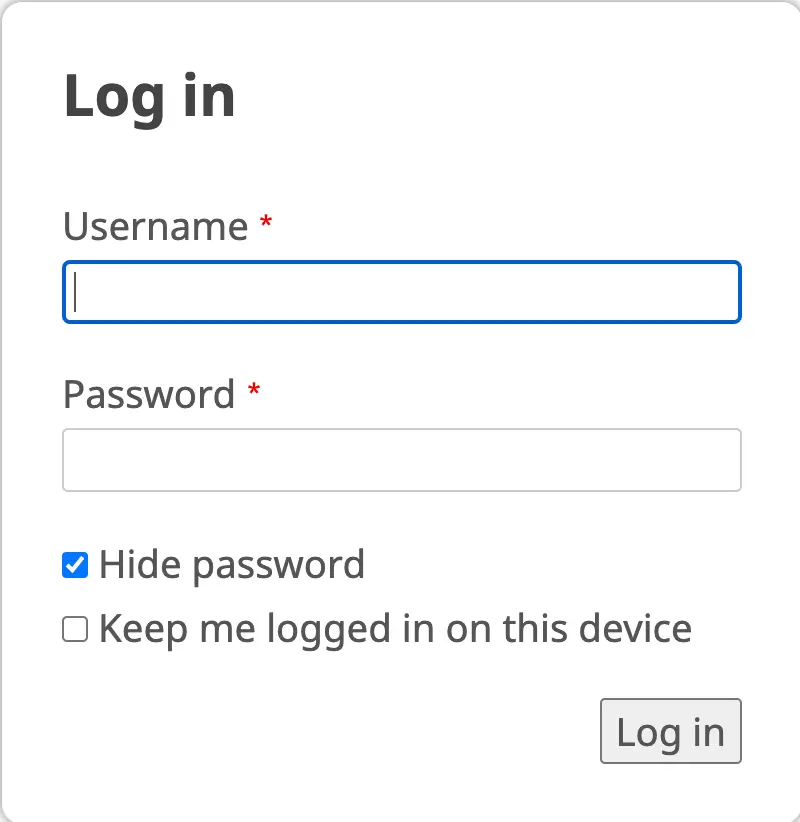Image resolution: width=800 pixels, height=822 pixels.
Task: Focus the box outlined in blue
Action: pyautogui.click(x=401, y=292)
